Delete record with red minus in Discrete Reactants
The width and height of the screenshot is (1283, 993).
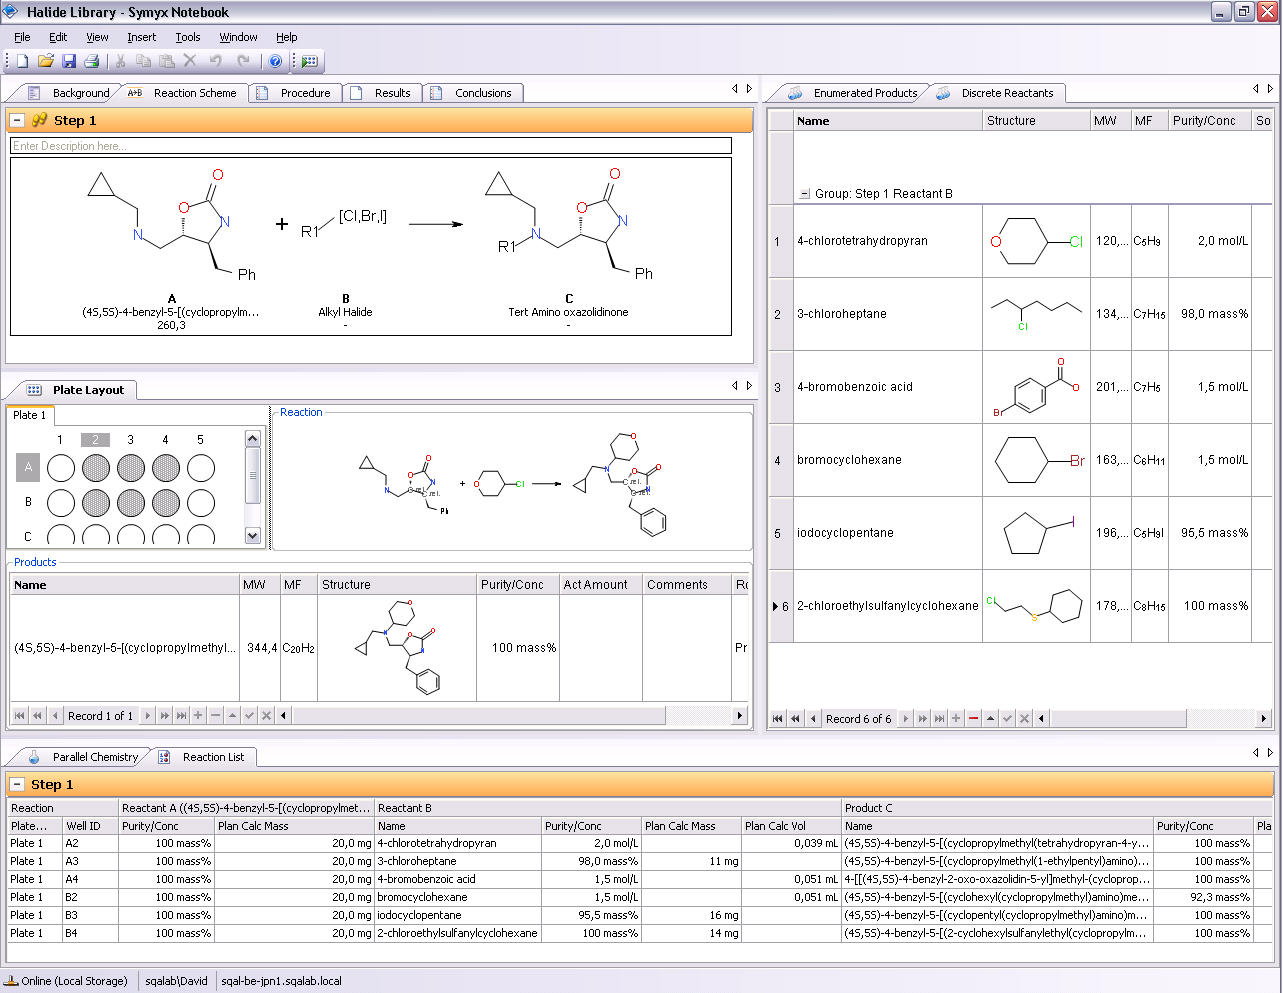click(973, 718)
